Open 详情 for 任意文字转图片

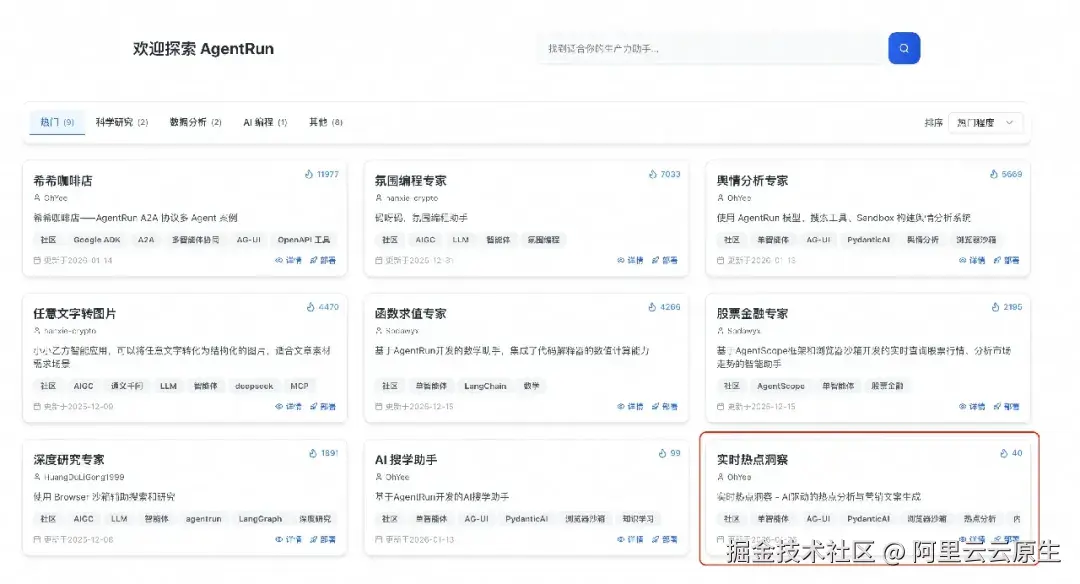click(289, 406)
